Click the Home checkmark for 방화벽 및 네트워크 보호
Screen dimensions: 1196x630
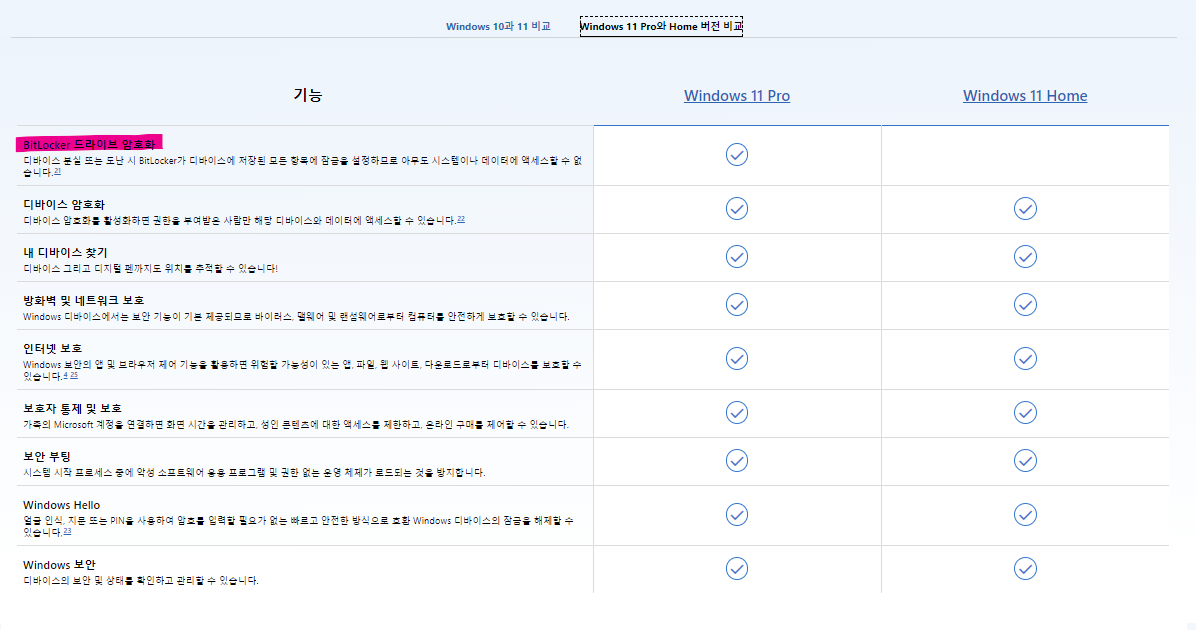tap(1025, 304)
